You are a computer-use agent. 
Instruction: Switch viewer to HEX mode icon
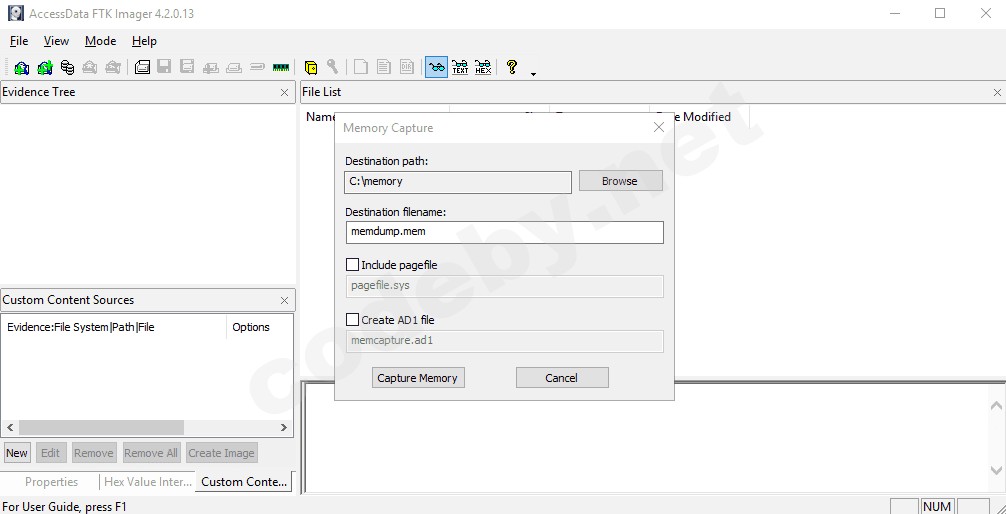(483, 67)
